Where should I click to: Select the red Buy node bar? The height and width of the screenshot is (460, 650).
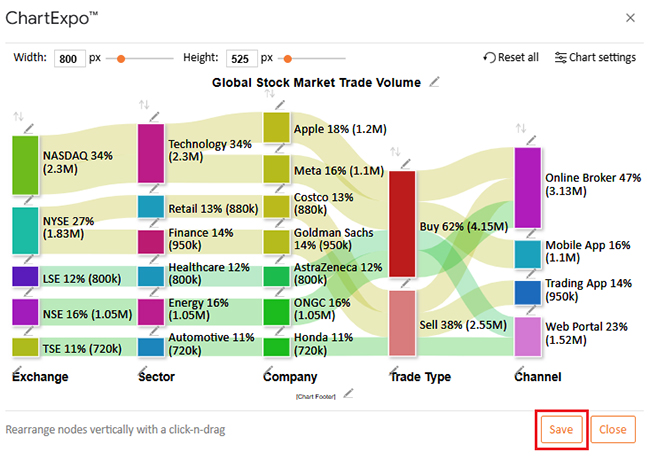(x=402, y=223)
